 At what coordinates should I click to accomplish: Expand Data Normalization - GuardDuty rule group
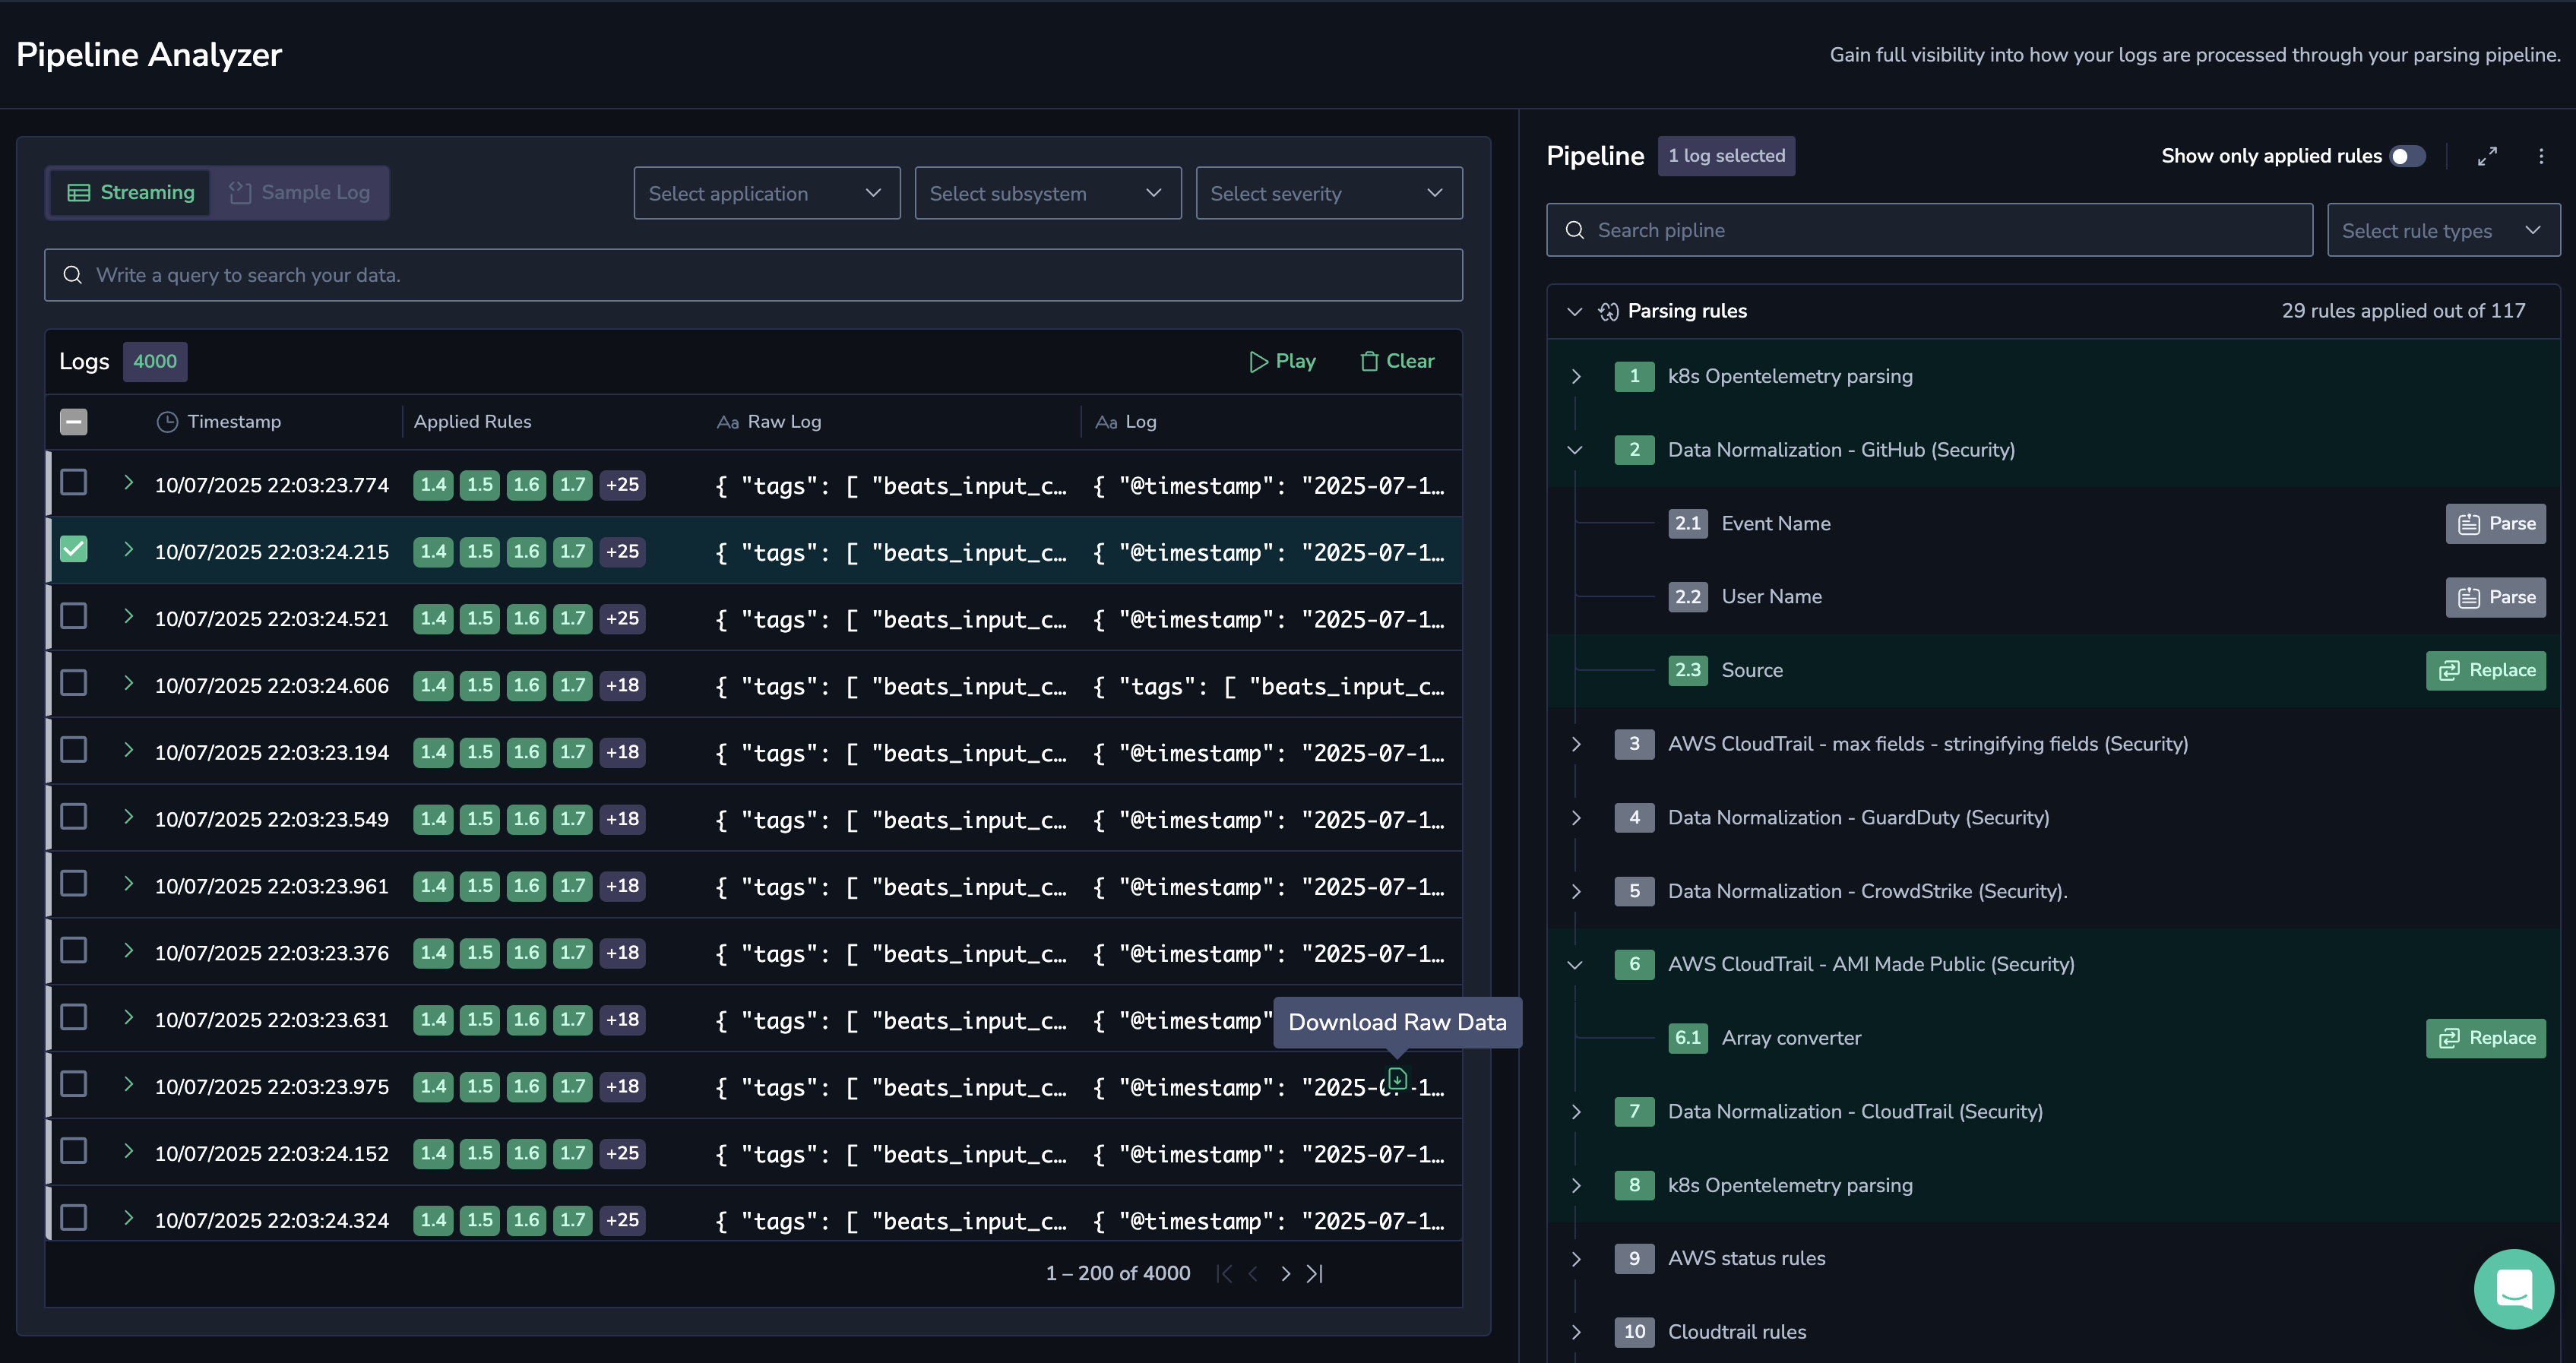click(1575, 818)
